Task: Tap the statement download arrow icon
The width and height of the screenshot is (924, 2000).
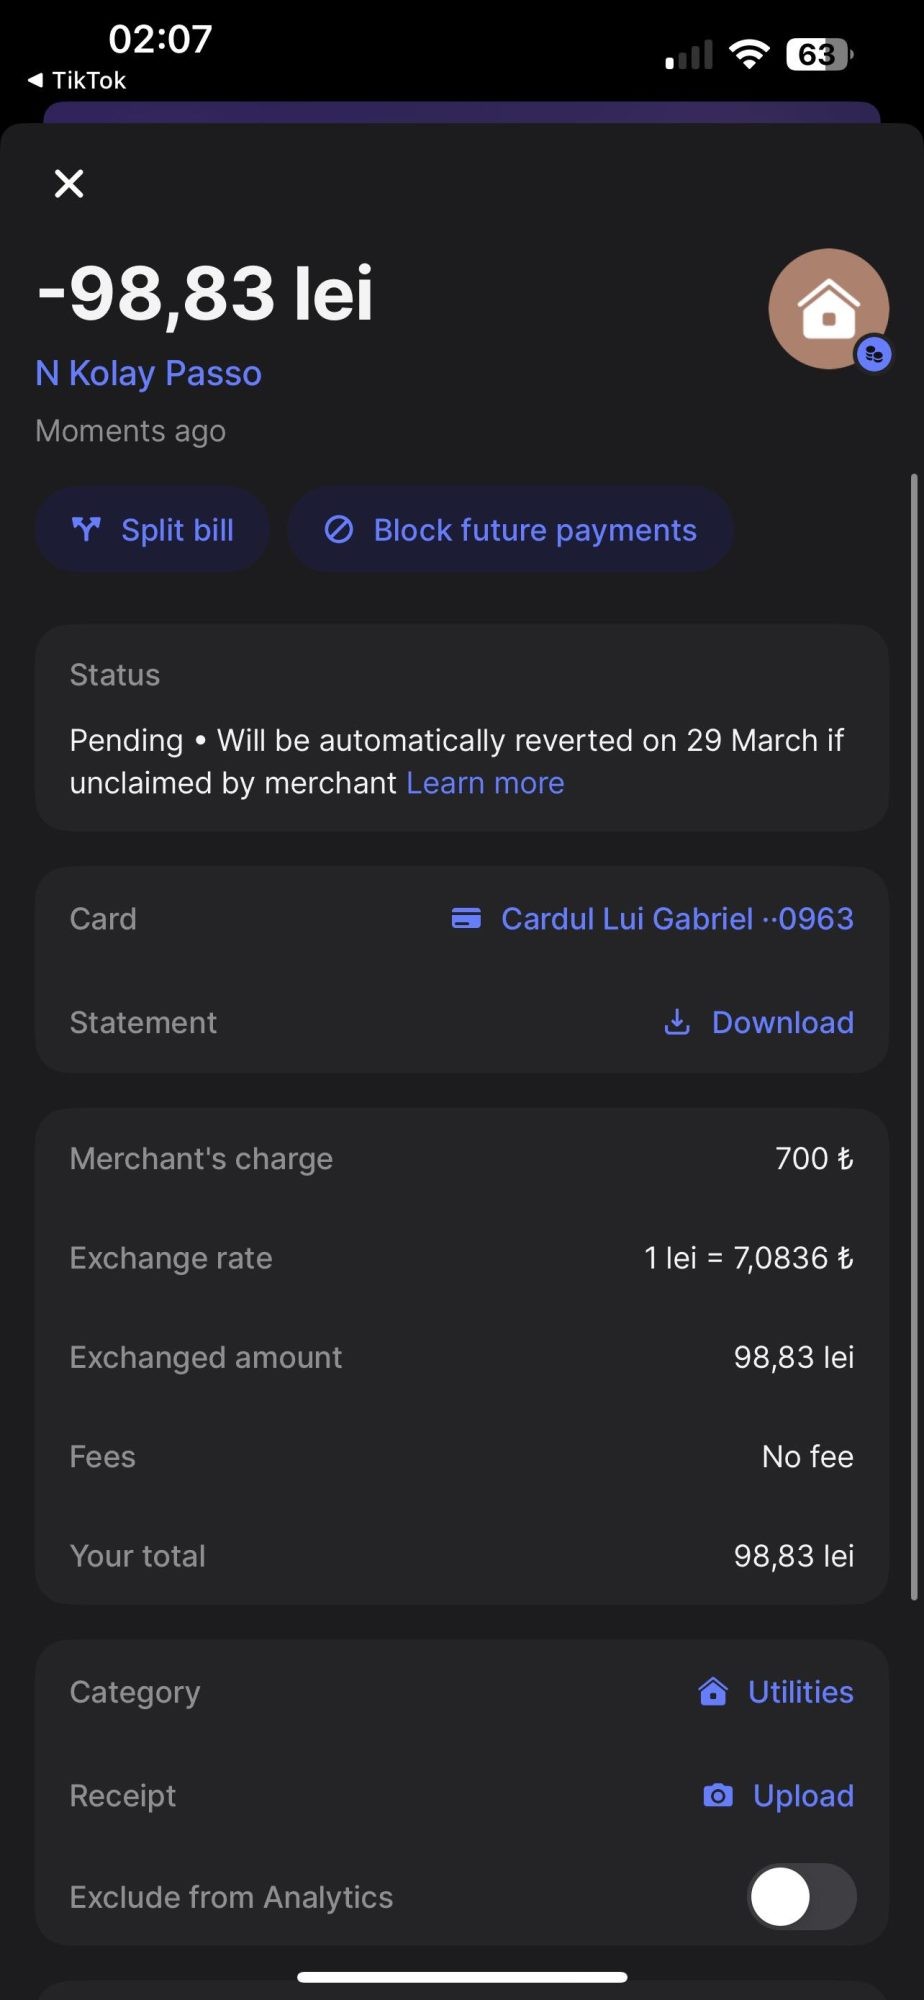Action: [x=677, y=1022]
